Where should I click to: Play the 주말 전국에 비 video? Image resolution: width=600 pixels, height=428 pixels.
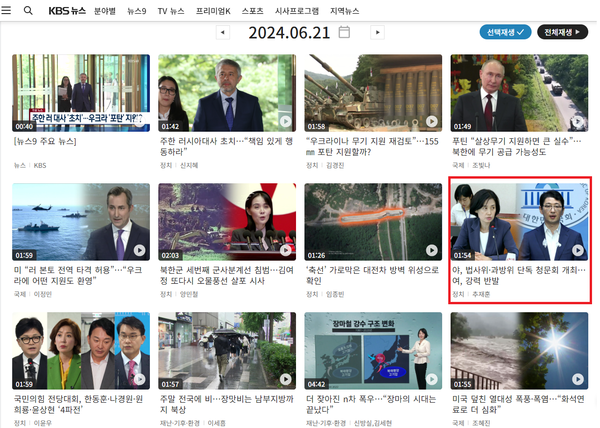tap(285, 379)
